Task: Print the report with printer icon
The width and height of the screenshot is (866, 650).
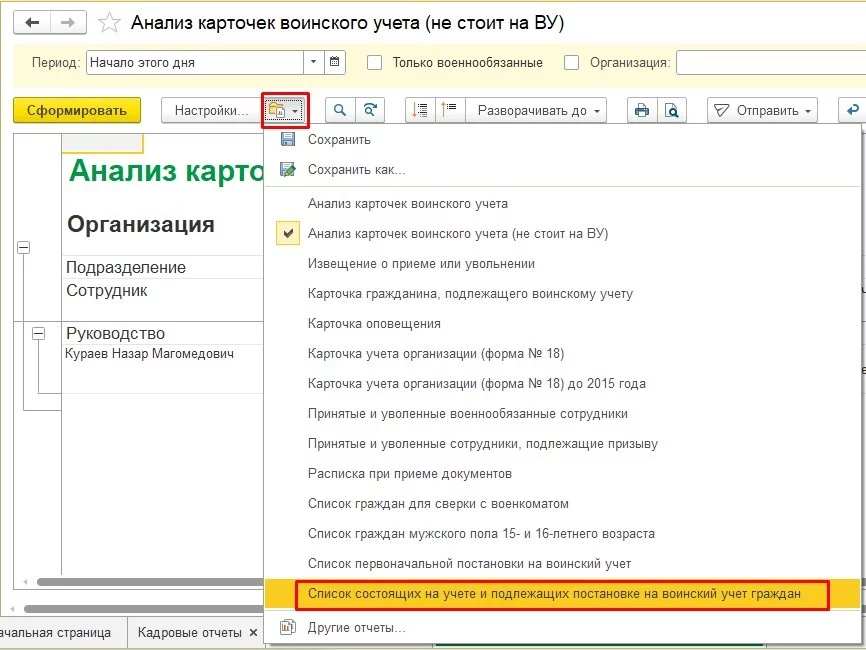Action: 642,110
